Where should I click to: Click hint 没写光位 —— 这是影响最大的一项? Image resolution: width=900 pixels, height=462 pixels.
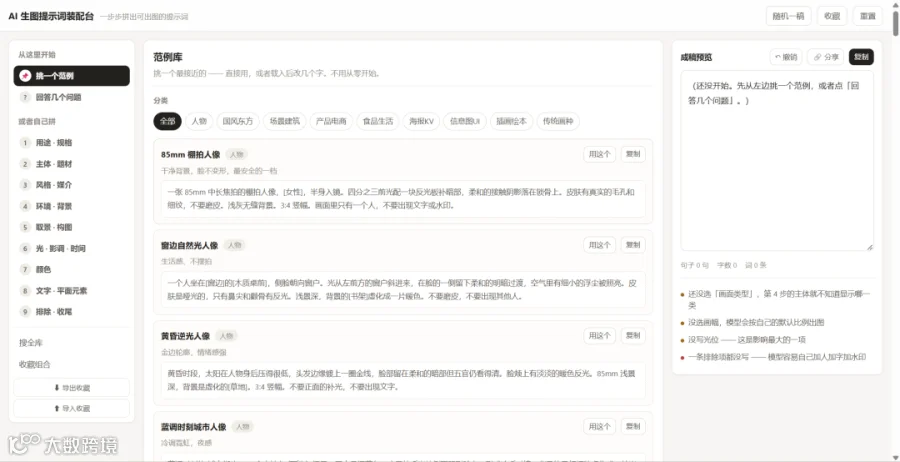pyautogui.click(x=747, y=340)
